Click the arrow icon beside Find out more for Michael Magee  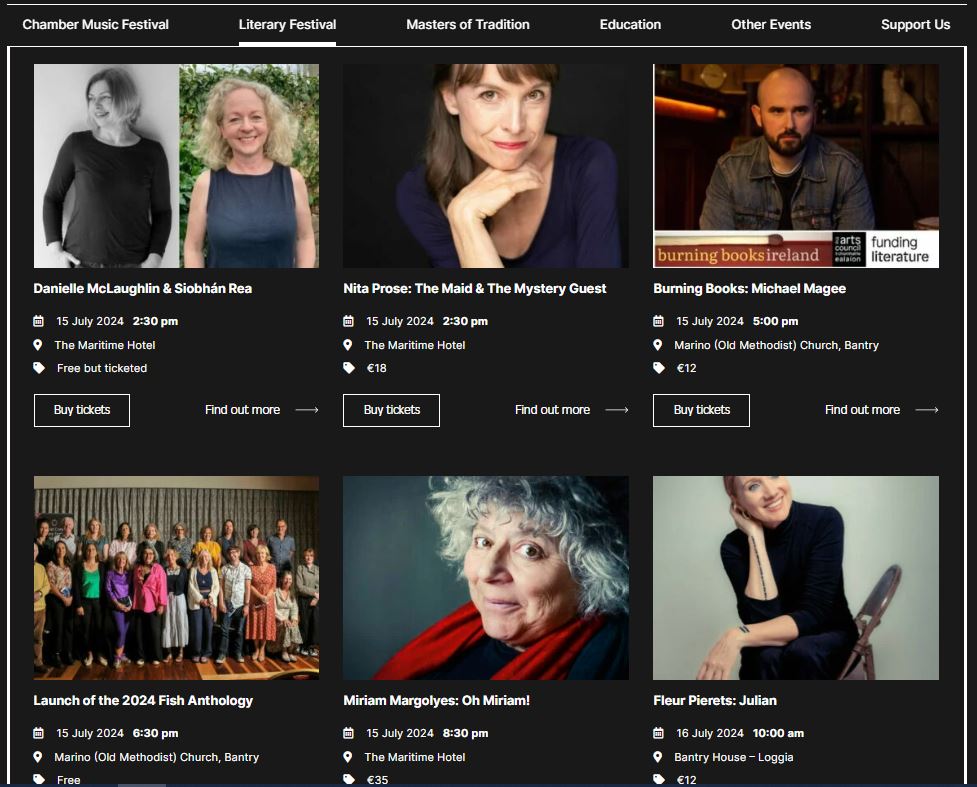click(927, 409)
